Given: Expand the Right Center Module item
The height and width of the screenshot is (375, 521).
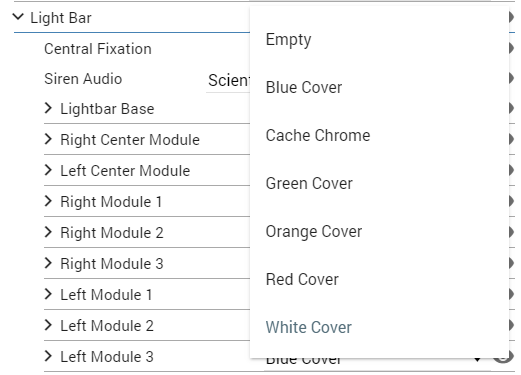Looking at the screenshot, I should coord(48,139).
